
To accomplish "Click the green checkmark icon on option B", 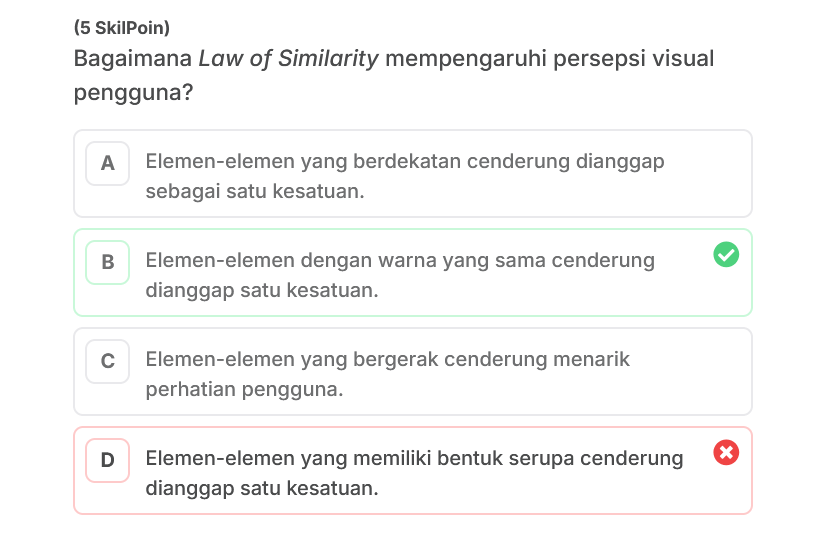I will 726,254.
